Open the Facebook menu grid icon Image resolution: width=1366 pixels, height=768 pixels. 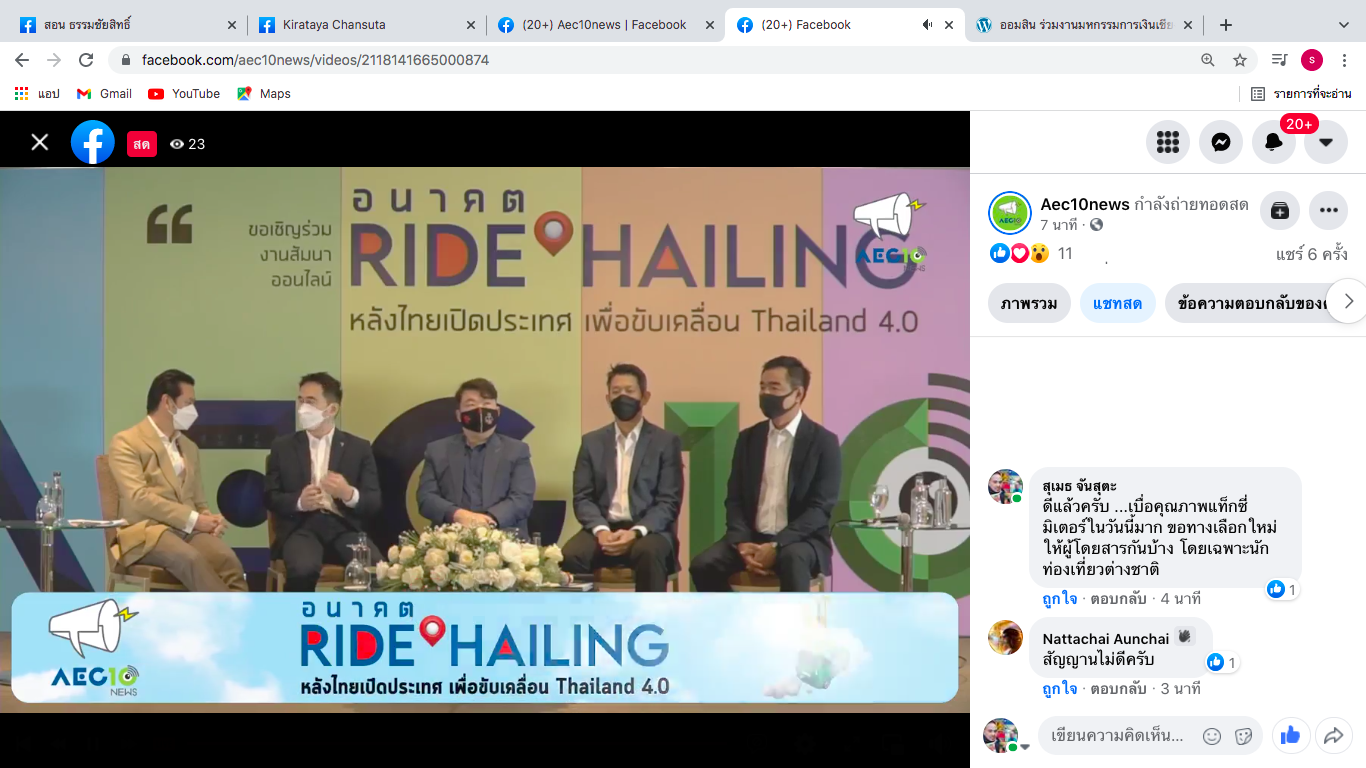pos(1168,142)
